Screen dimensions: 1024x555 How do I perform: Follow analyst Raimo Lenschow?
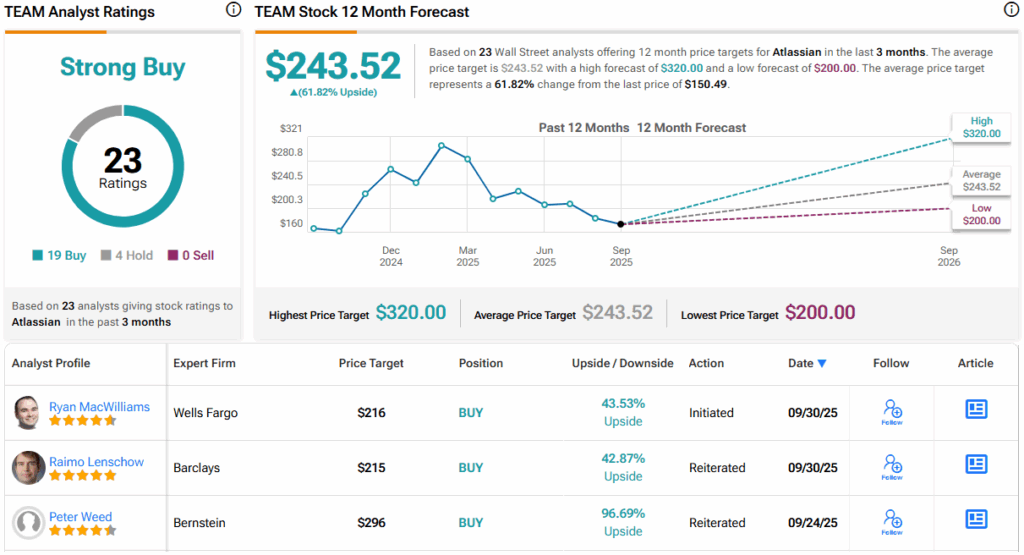click(892, 466)
